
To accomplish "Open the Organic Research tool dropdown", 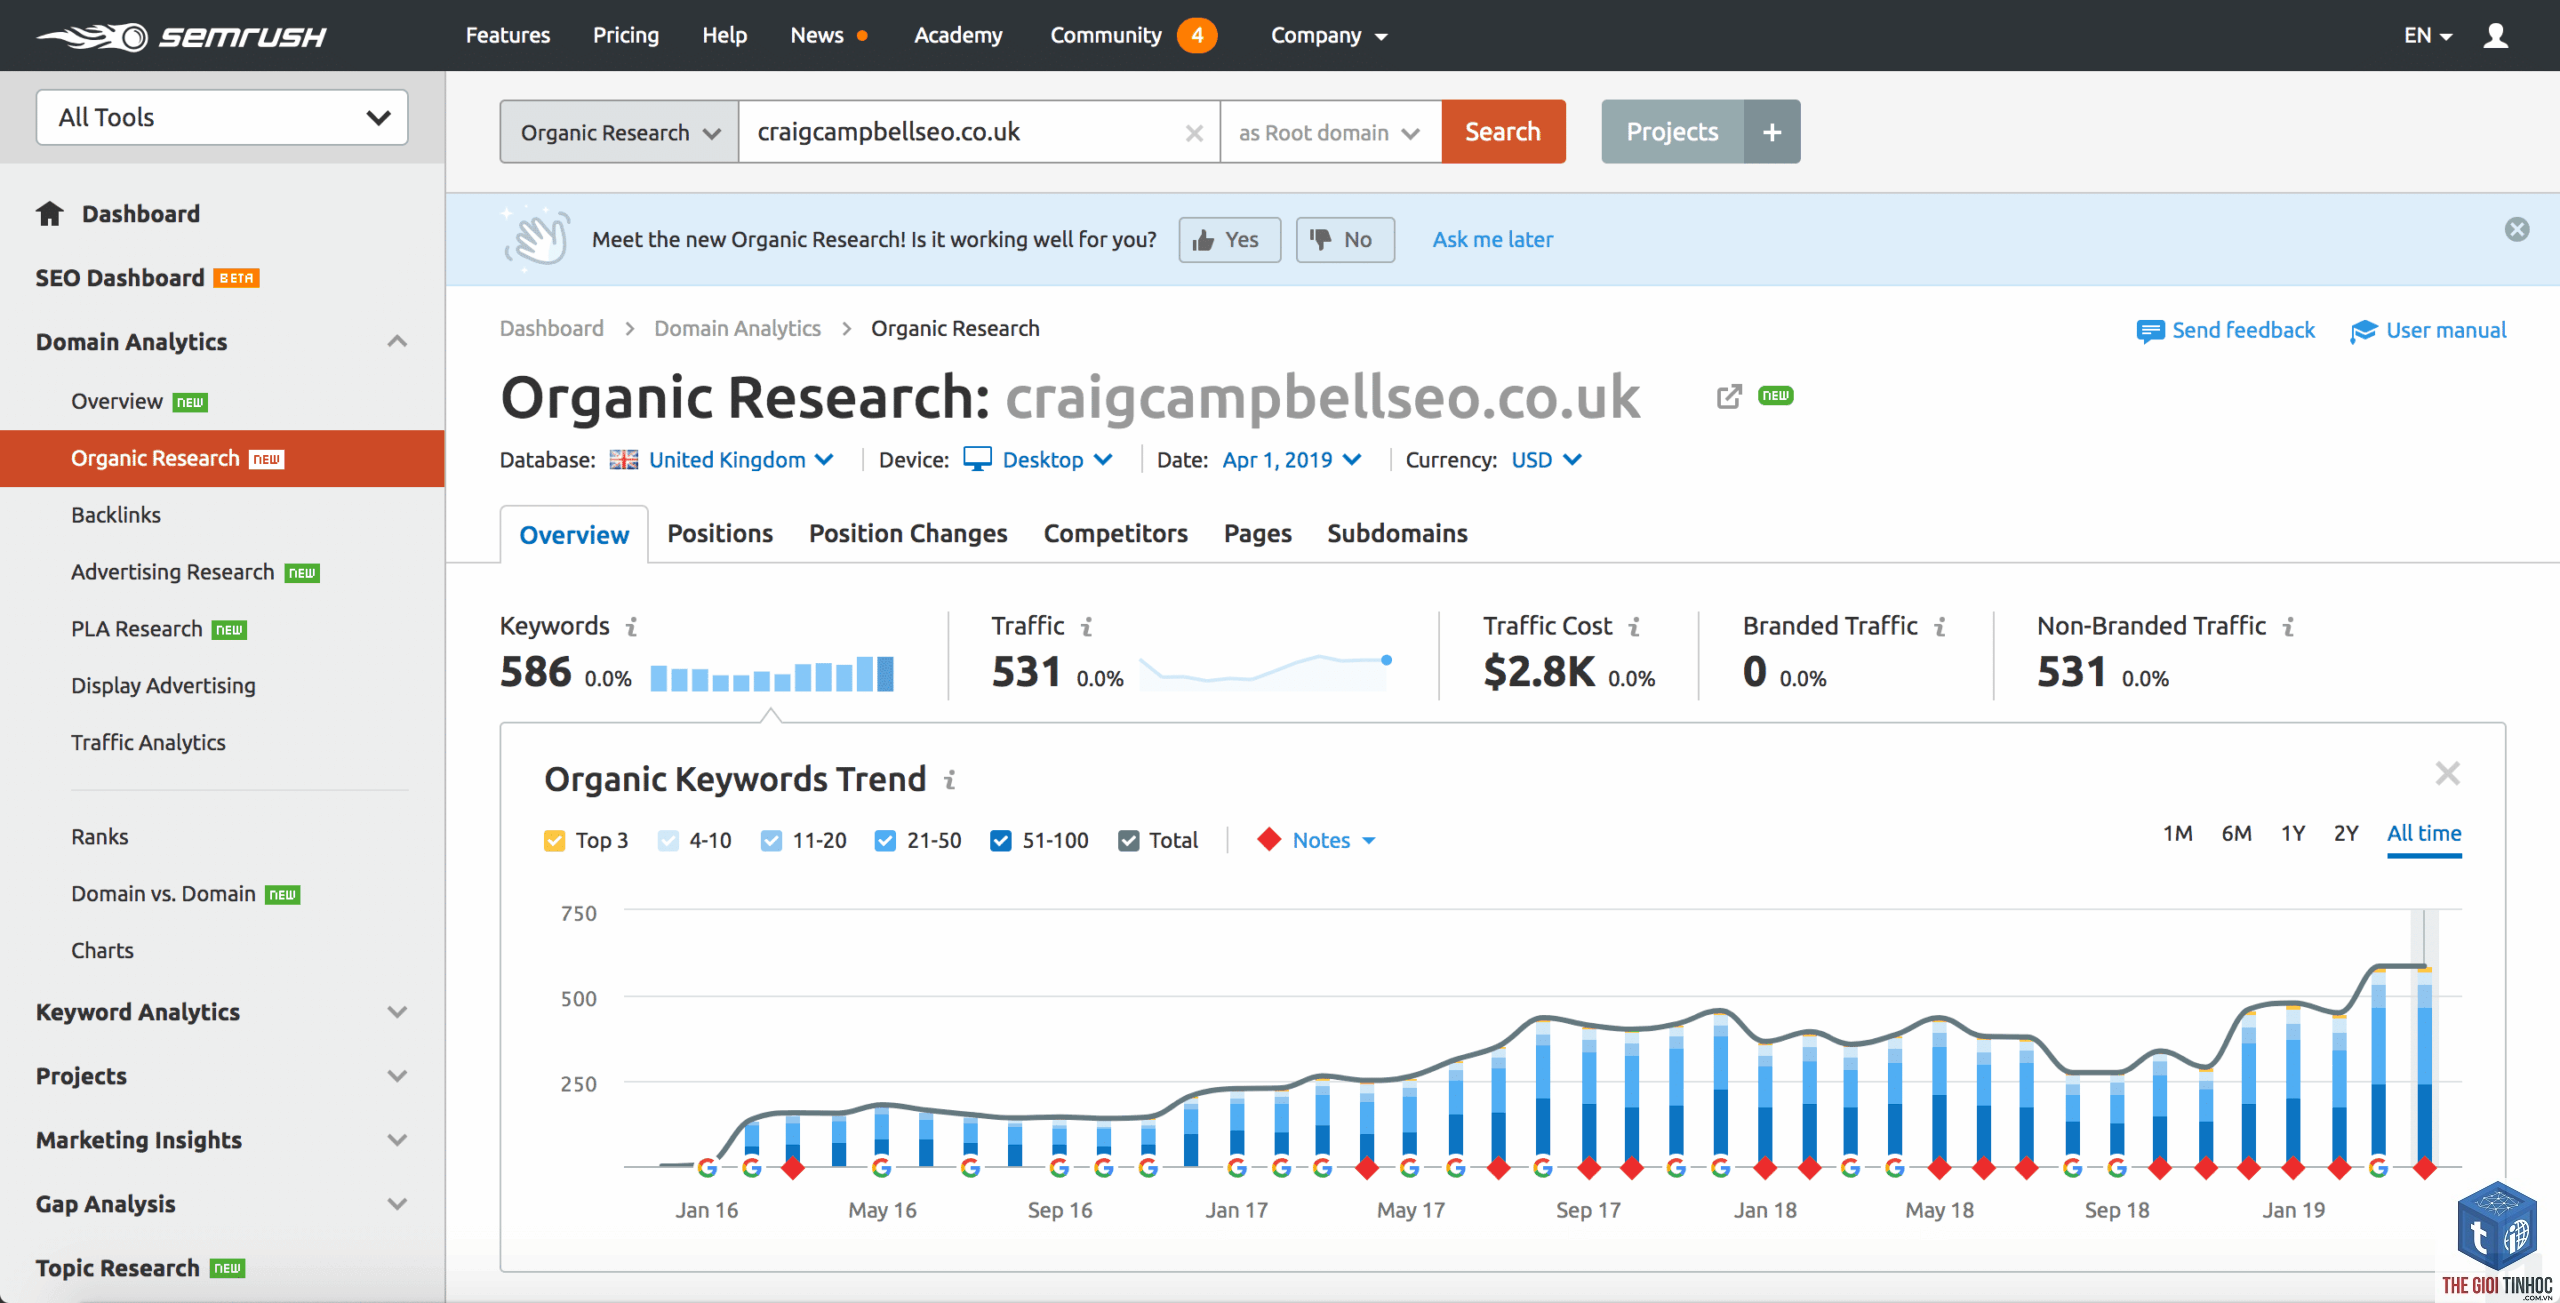I will [620, 133].
